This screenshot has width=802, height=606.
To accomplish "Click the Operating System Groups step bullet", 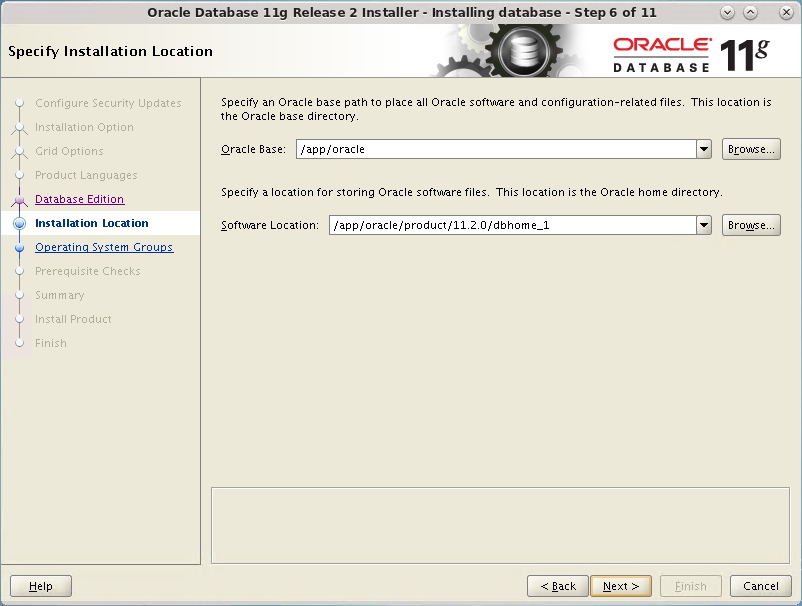I will (x=19, y=248).
